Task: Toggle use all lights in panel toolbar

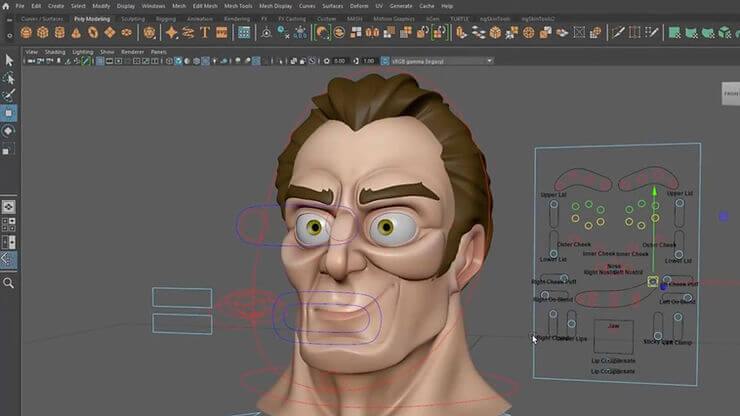Action: (x=215, y=61)
